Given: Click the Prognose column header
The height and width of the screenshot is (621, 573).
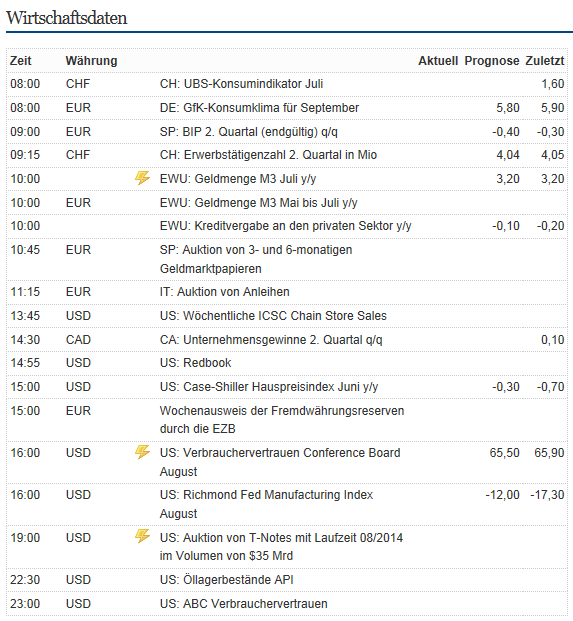Looking at the screenshot, I should 492,61.
